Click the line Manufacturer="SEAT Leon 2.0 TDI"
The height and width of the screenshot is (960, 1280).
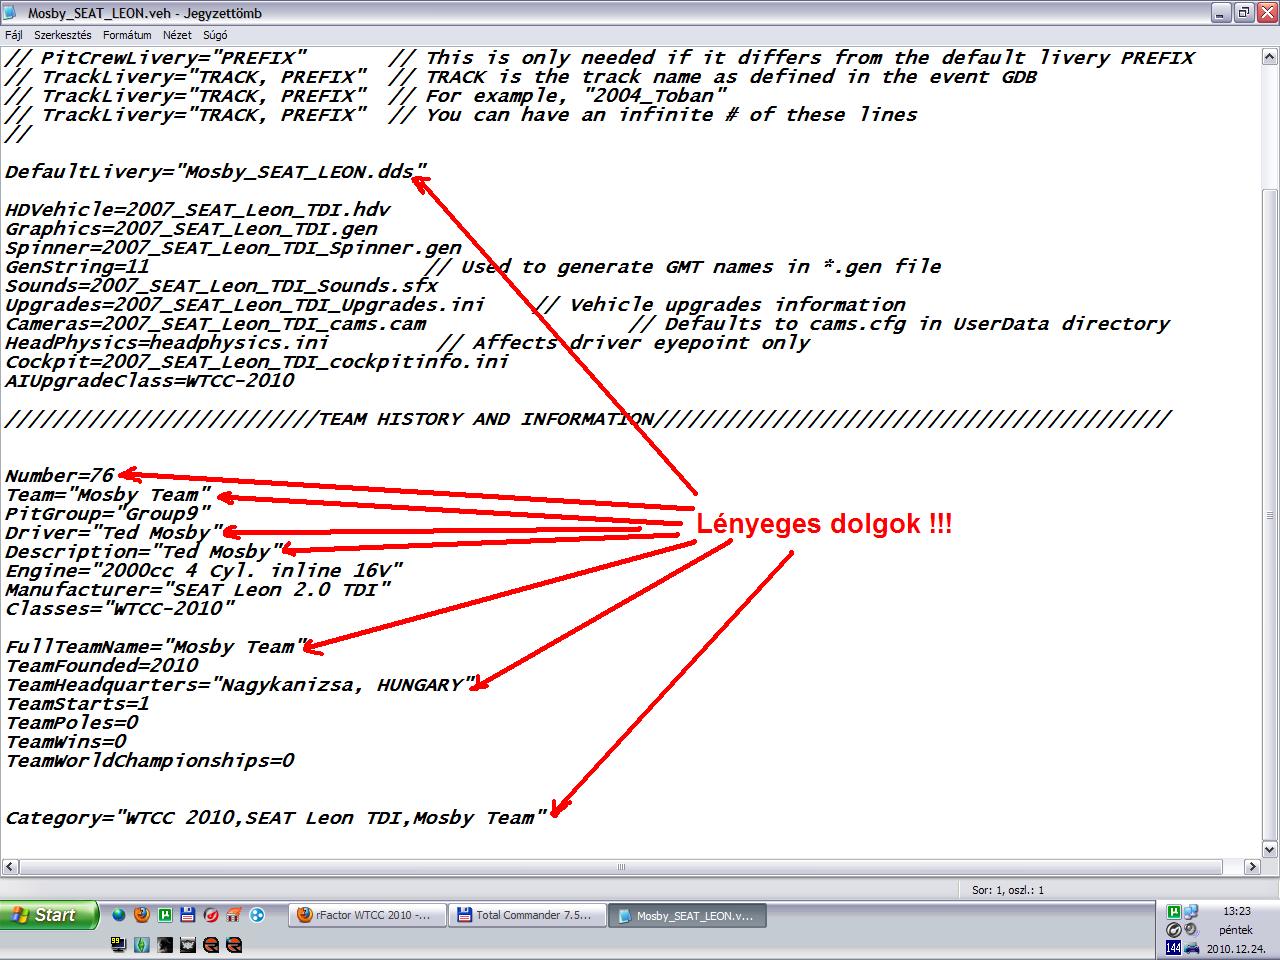pos(198,590)
